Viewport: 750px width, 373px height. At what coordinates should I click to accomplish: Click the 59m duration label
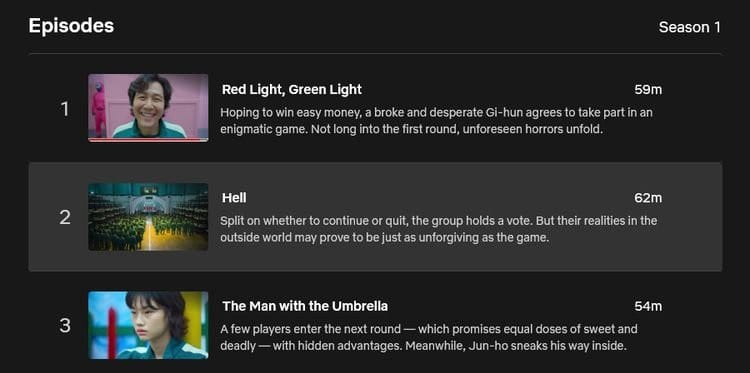click(648, 89)
